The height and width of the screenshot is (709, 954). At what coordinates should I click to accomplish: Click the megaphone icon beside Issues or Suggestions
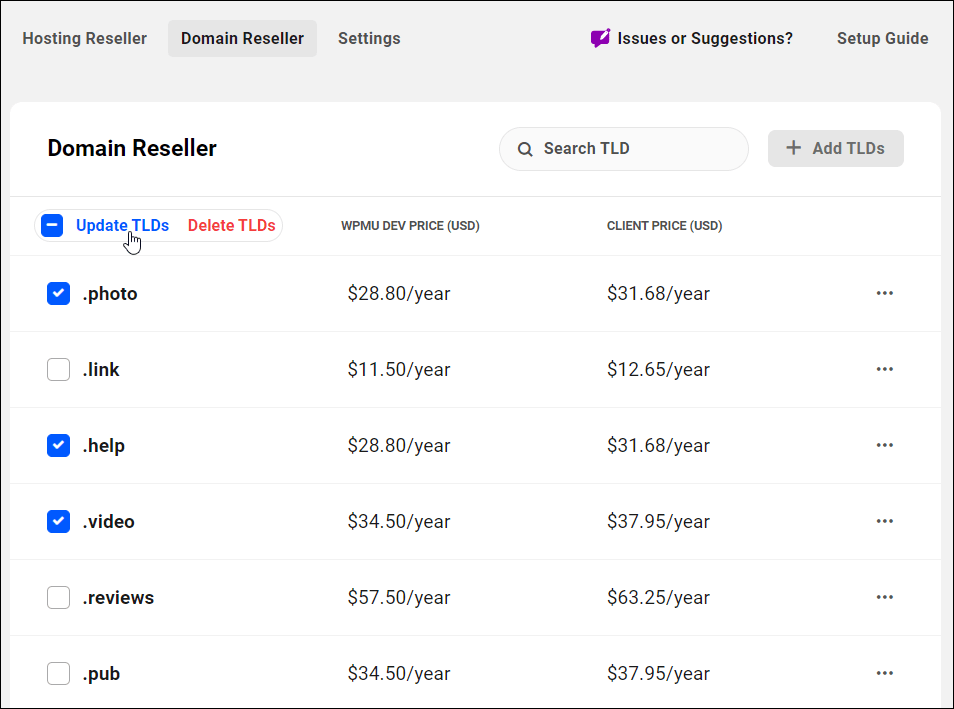[599, 38]
